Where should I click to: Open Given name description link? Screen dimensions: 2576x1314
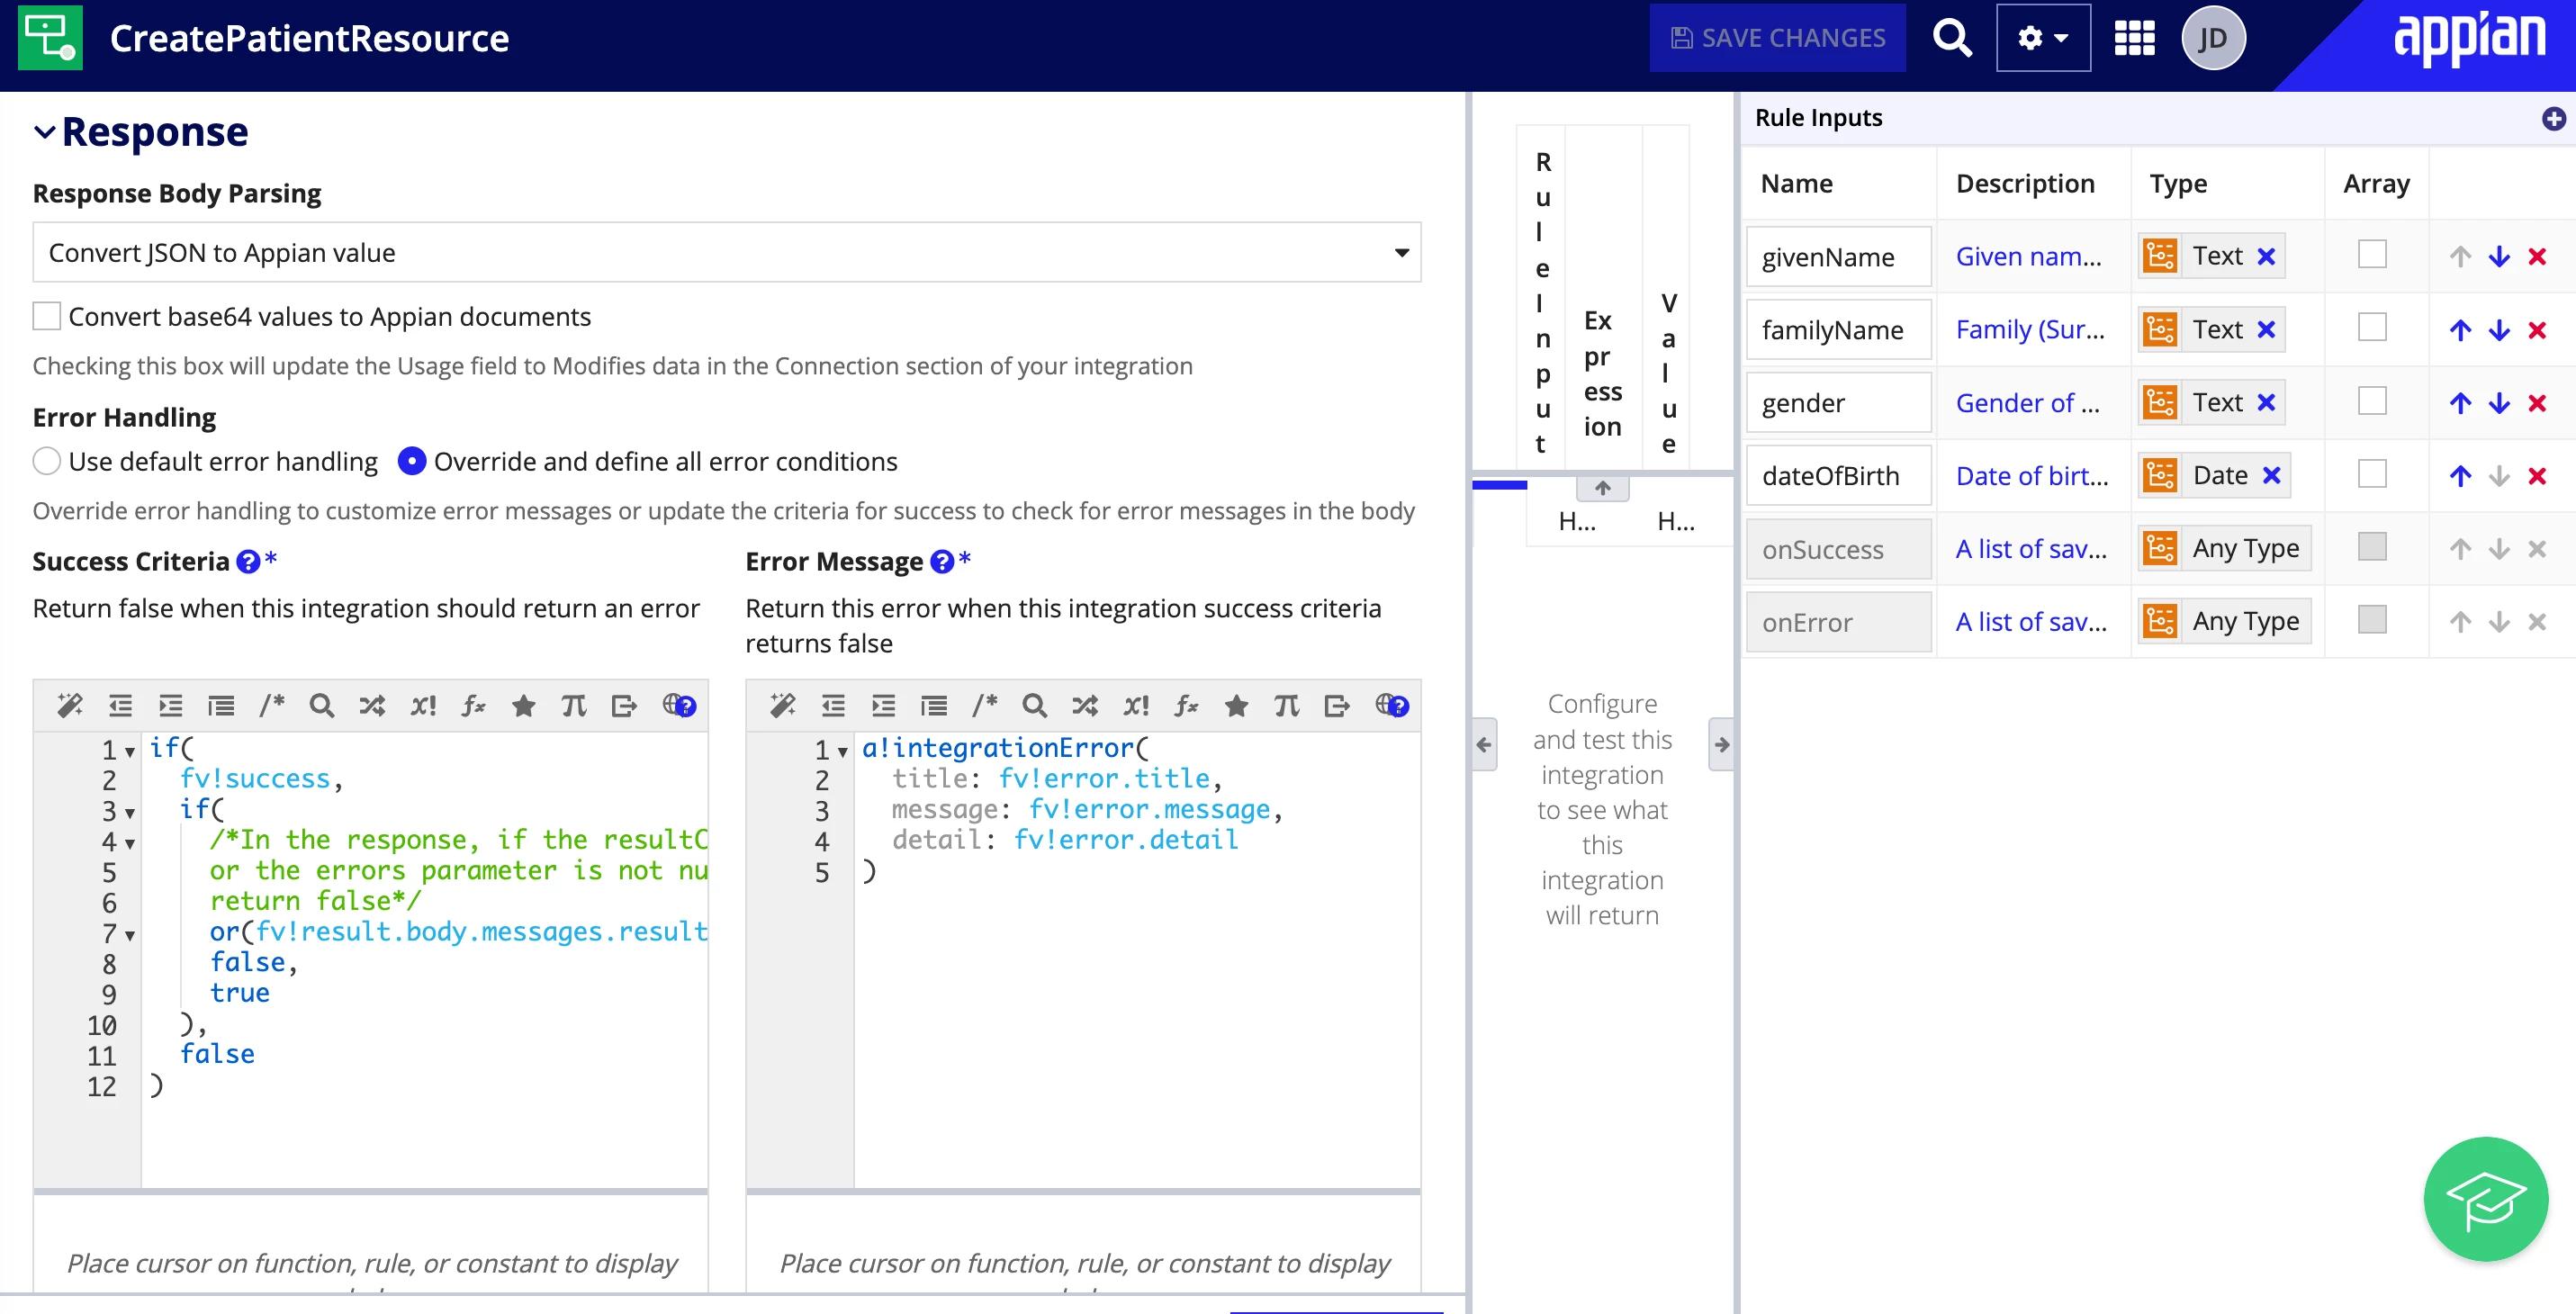tap(2028, 256)
